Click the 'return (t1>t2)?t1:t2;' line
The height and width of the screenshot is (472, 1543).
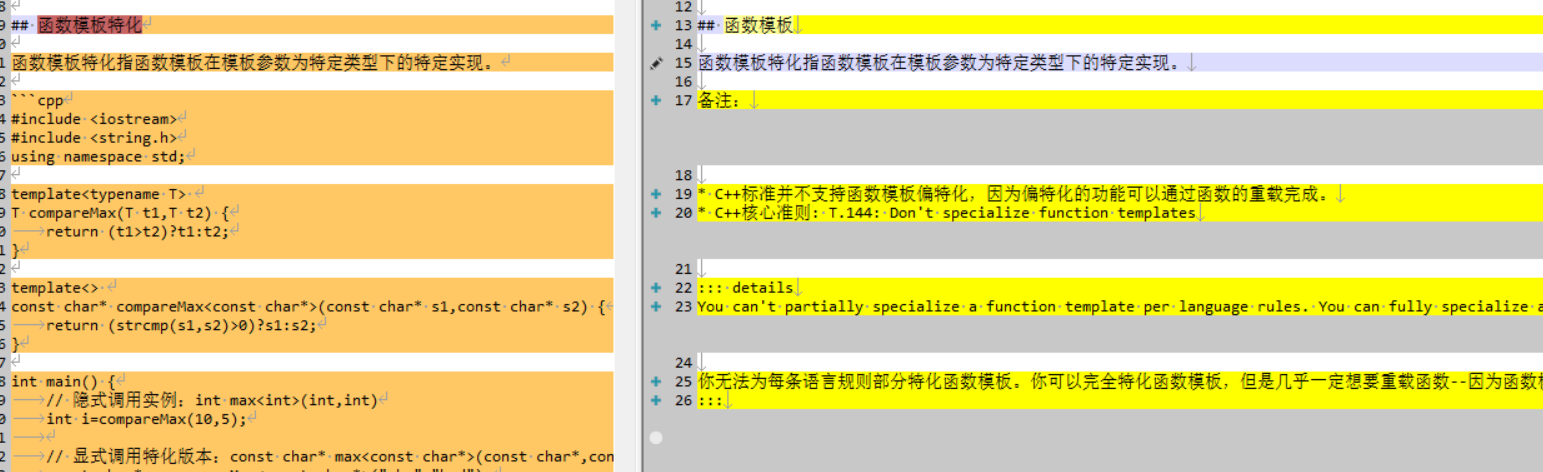pos(138,232)
